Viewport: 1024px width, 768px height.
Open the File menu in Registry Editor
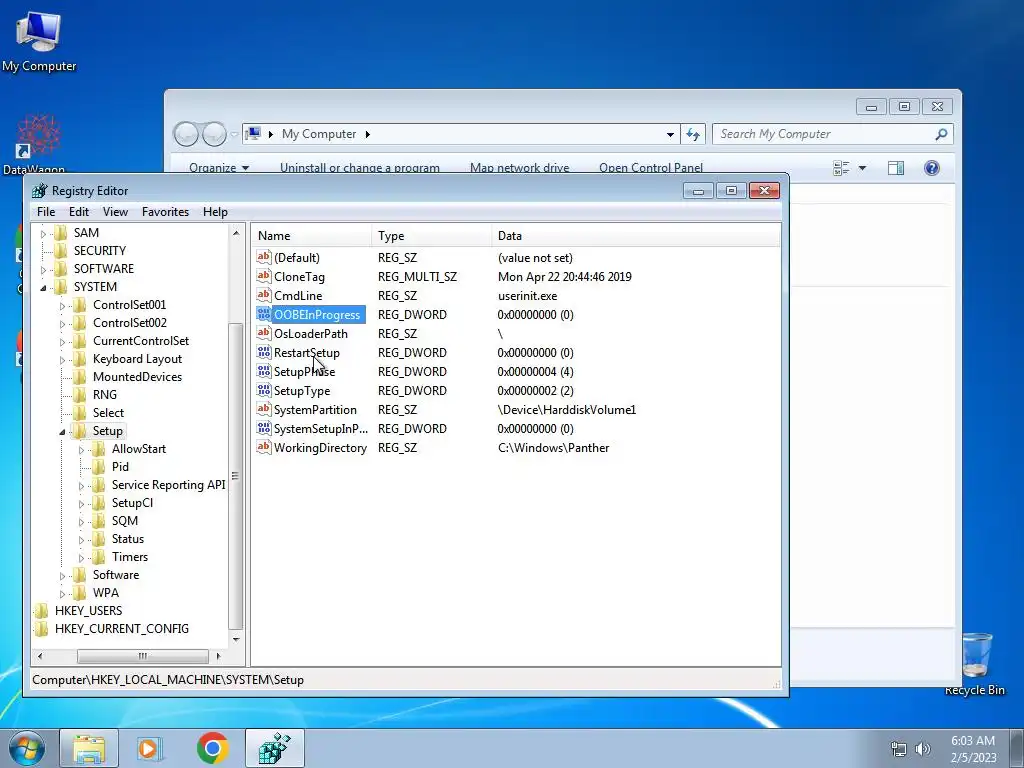tap(46, 212)
